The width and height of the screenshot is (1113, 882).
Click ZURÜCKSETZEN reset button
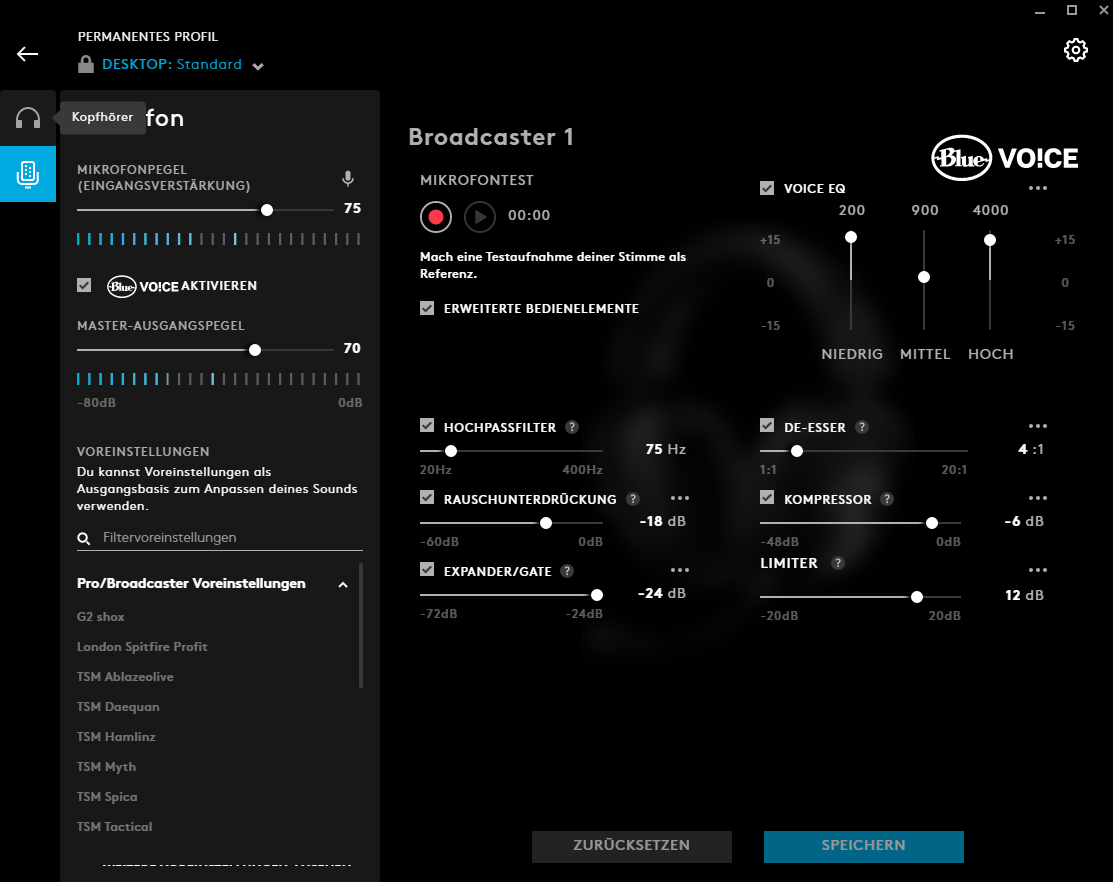632,846
